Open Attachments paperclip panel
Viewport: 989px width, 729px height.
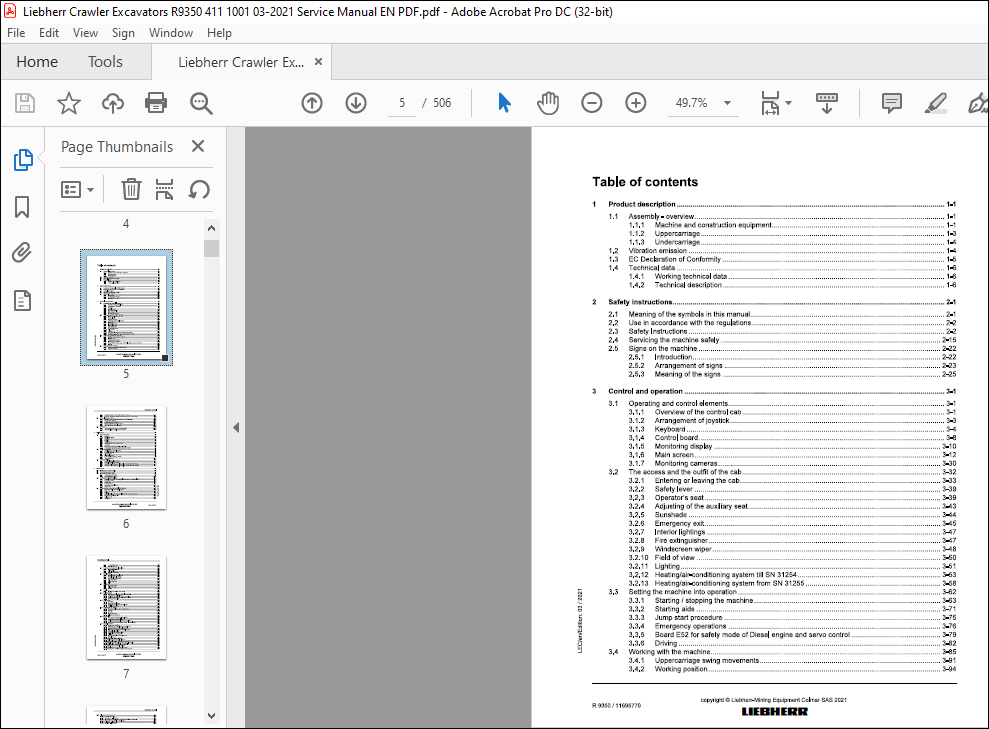click(x=22, y=253)
